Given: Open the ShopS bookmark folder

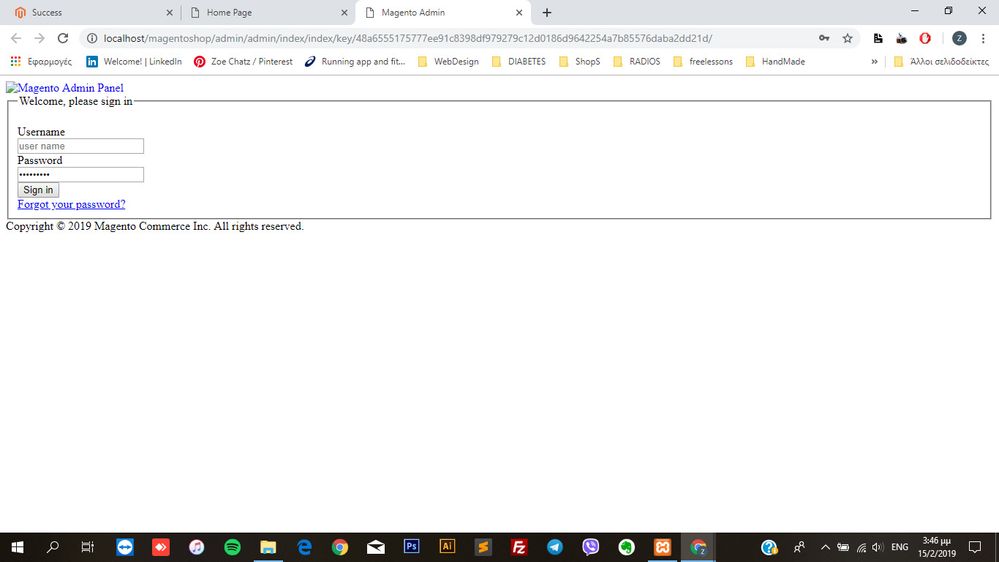Looking at the screenshot, I should click(x=579, y=61).
